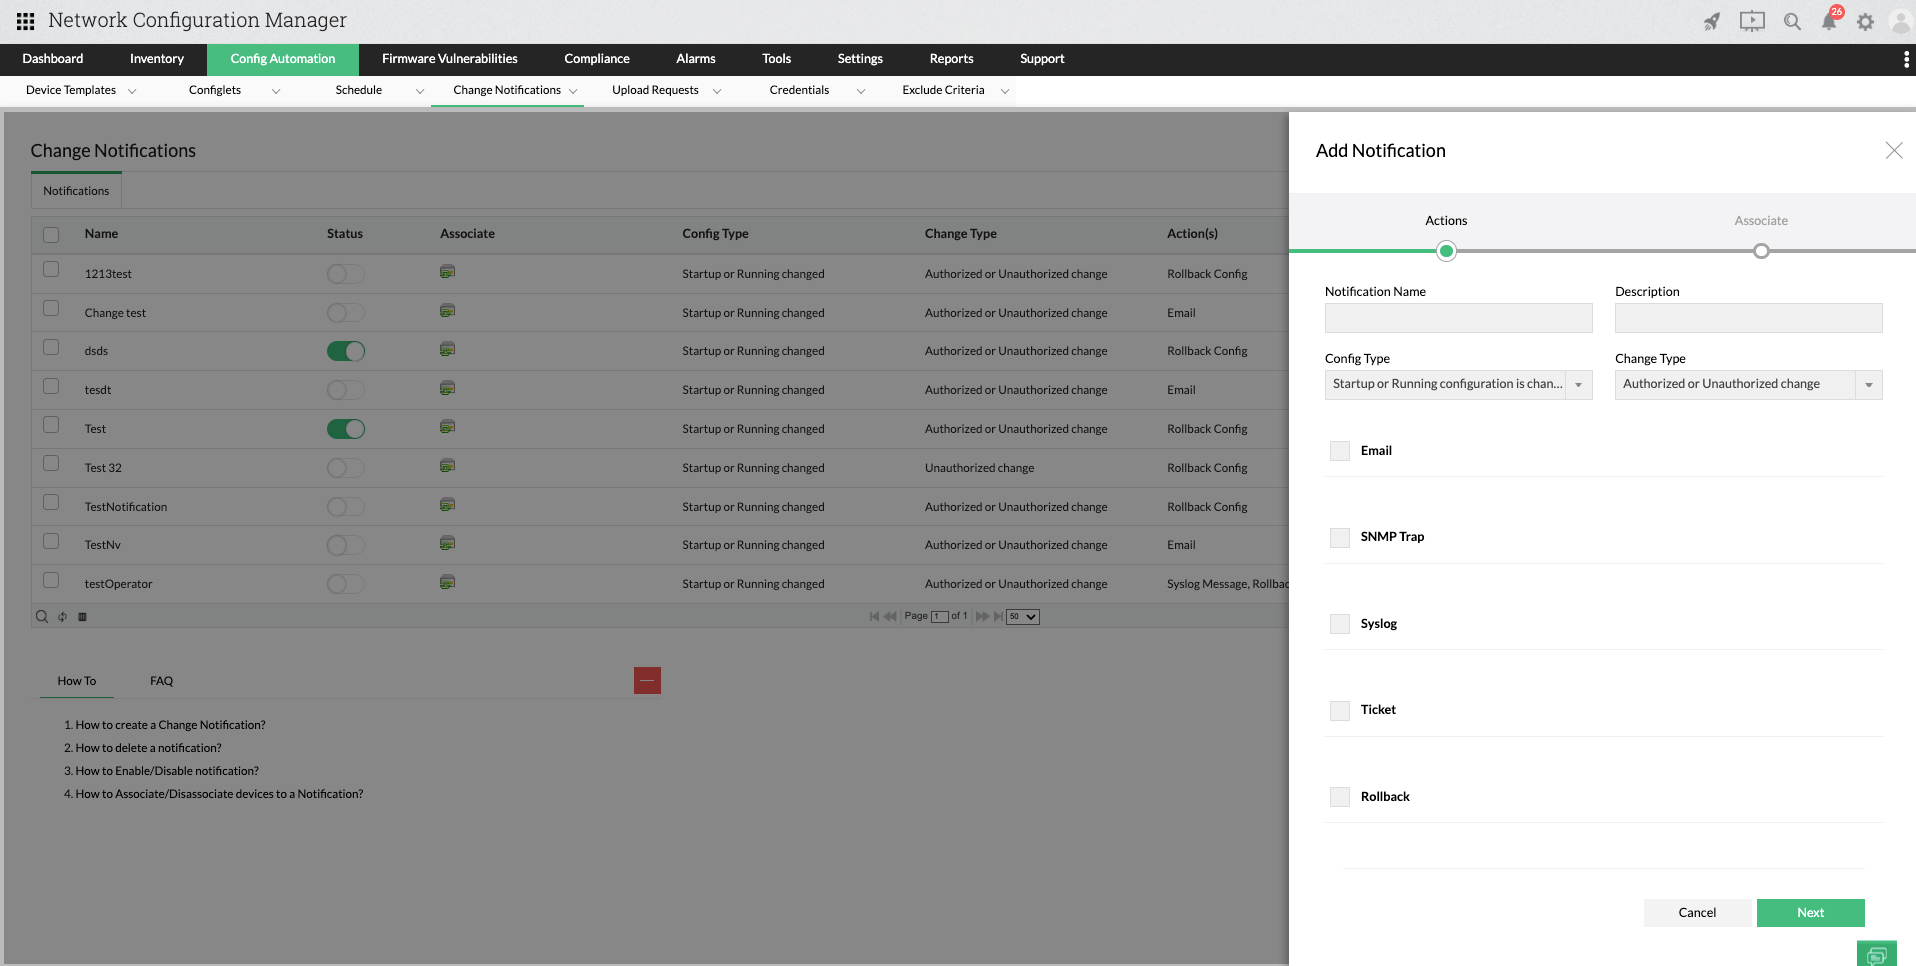Image resolution: width=1916 pixels, height=966 pixels.
Task: Disable the dsds notification status toggle
Action: 345,350
